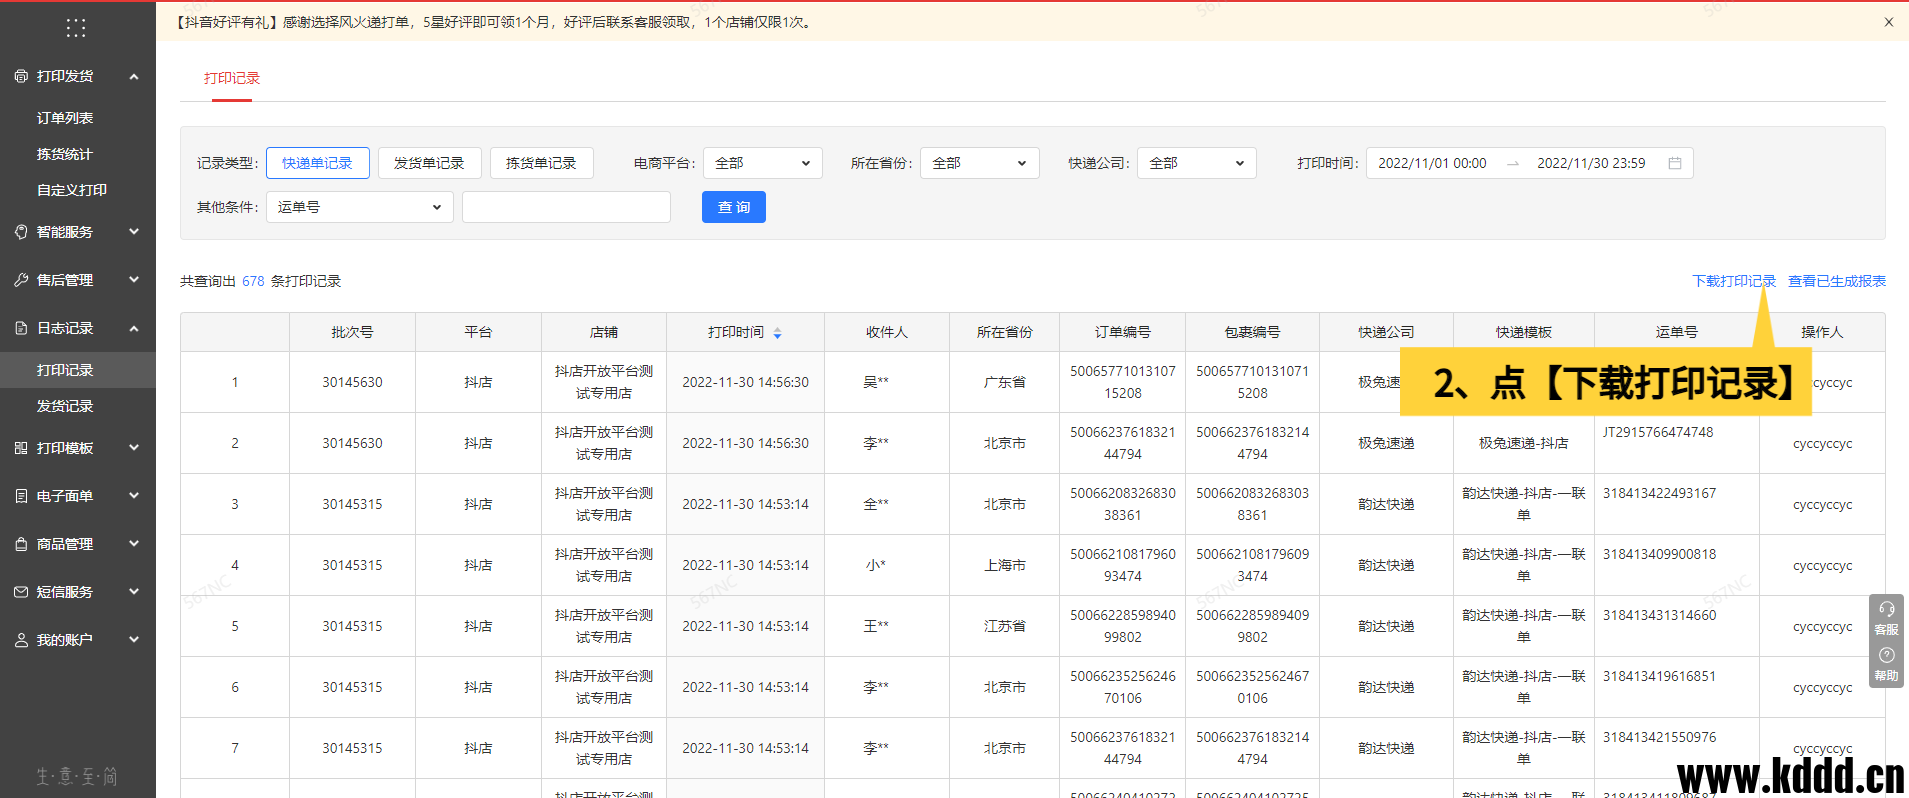This screenshot has height=798, width=1909.
Task: Click the 日志记录 document icon
Action: 21,328
